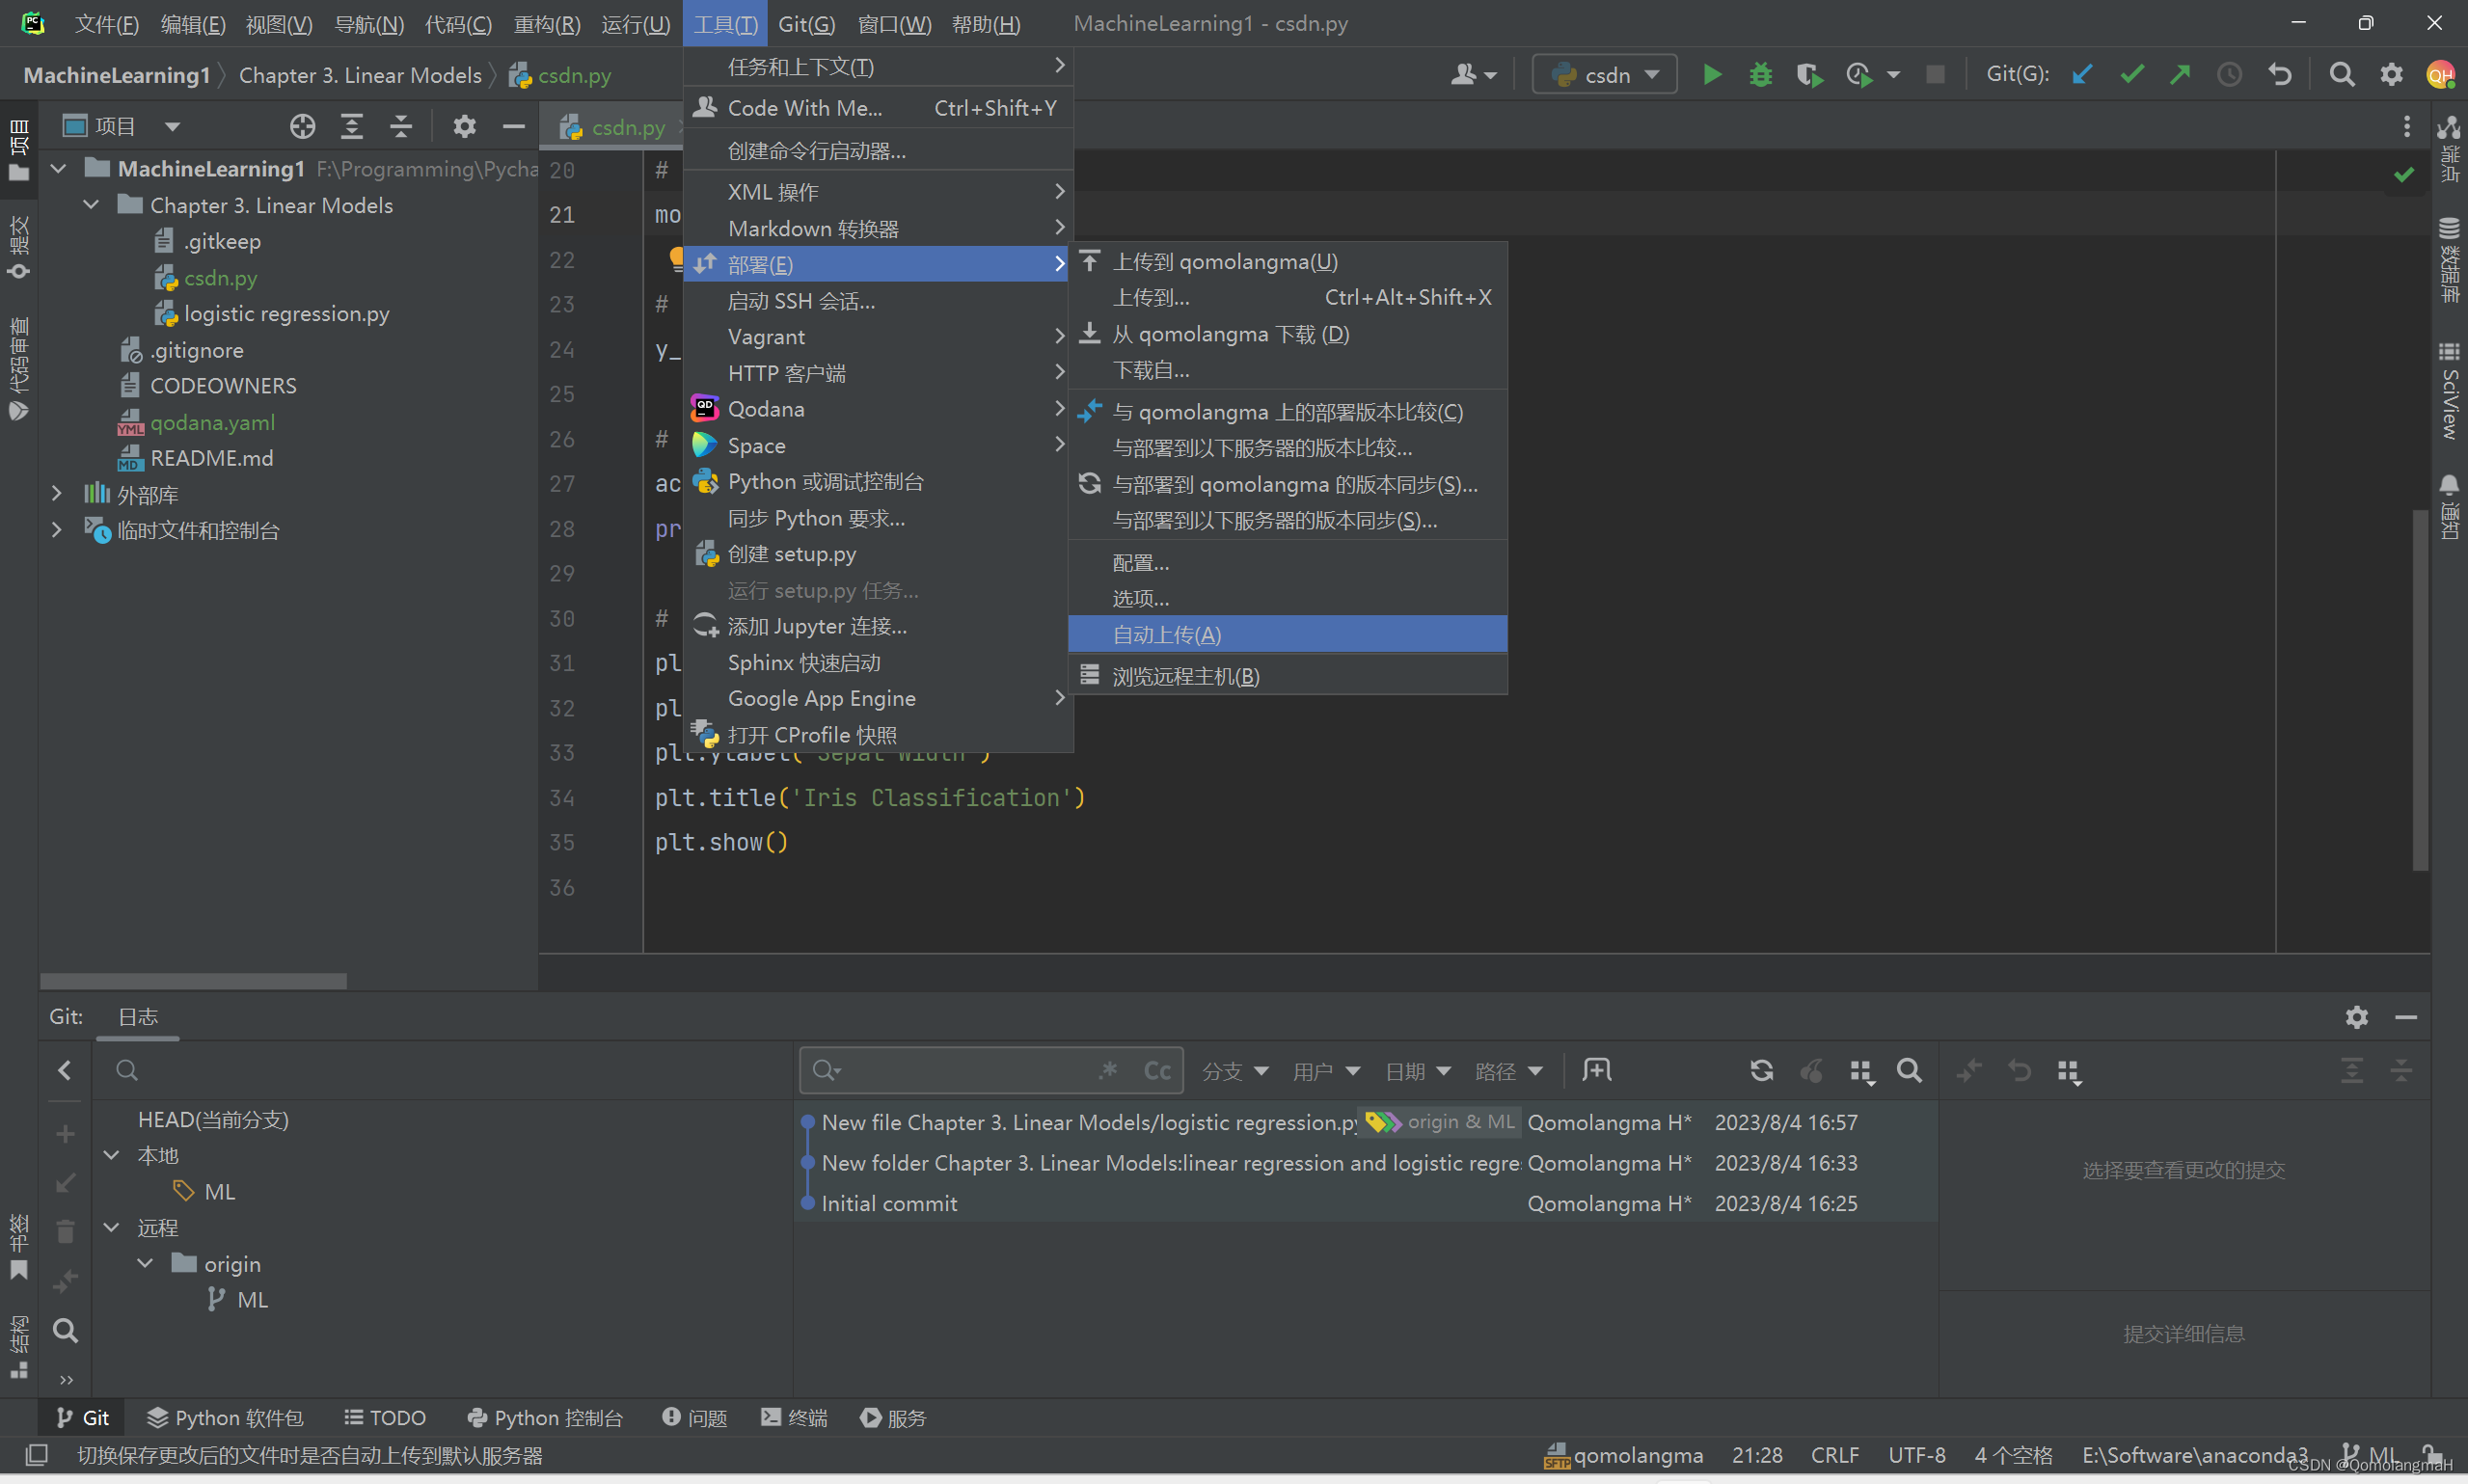Screen dimensions: 2468x1484
Task: Open Git history clock icon in toolbar
Action: (2230, 75)
